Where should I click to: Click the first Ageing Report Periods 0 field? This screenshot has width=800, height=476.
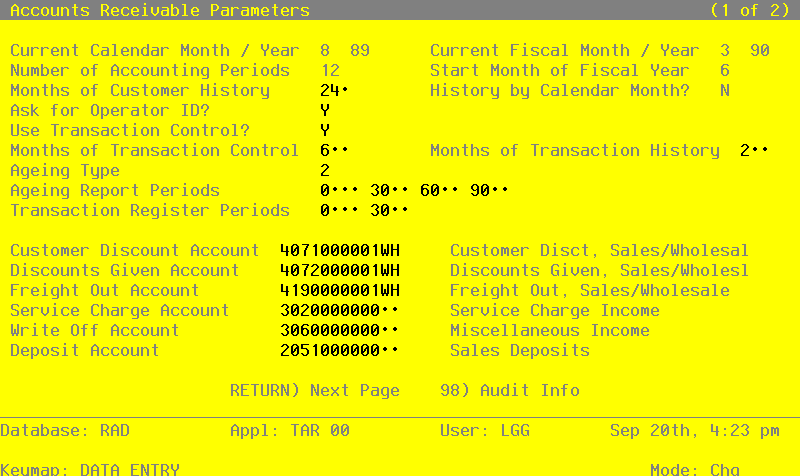[339, 190]
